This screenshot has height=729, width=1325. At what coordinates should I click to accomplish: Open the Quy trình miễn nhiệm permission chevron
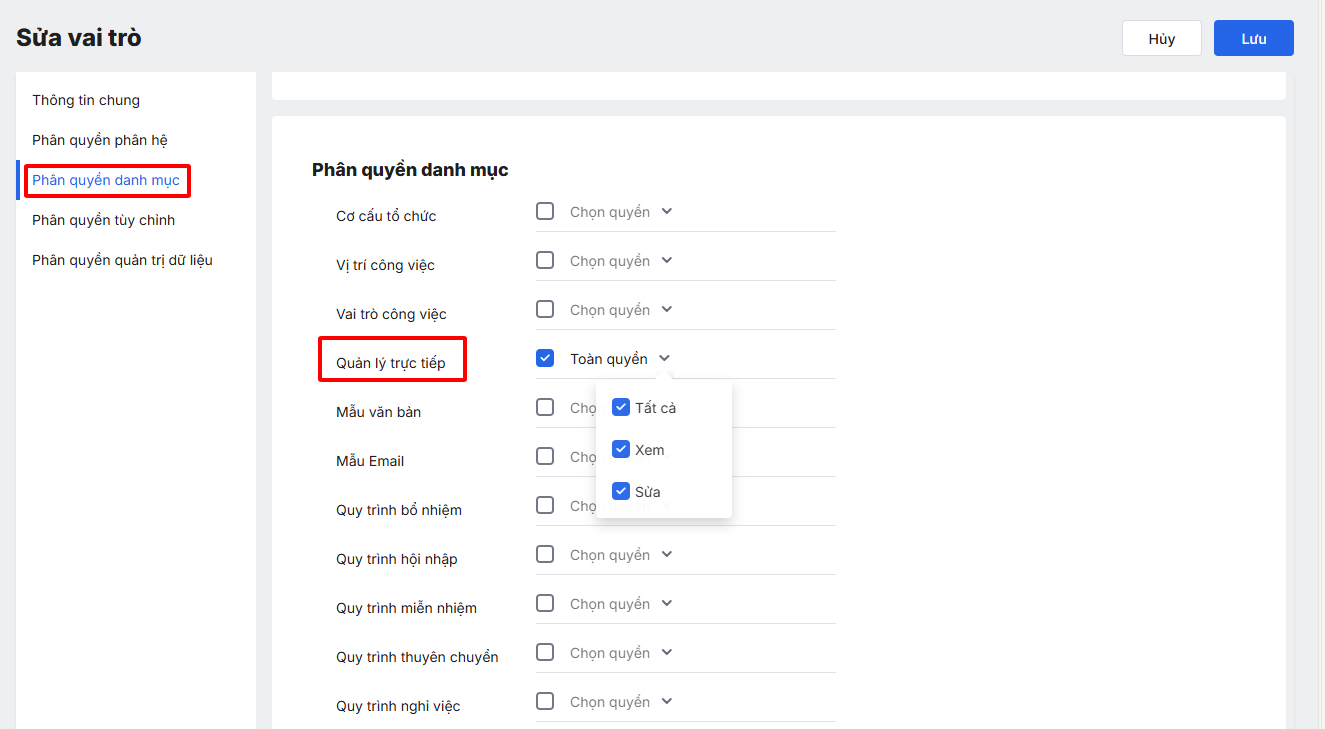click(667, 604)
